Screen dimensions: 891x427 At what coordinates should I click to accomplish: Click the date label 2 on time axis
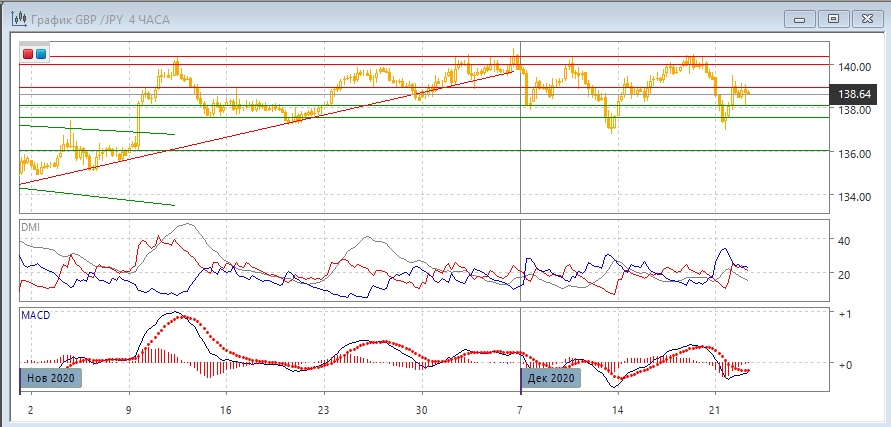(x=31, y=410)
